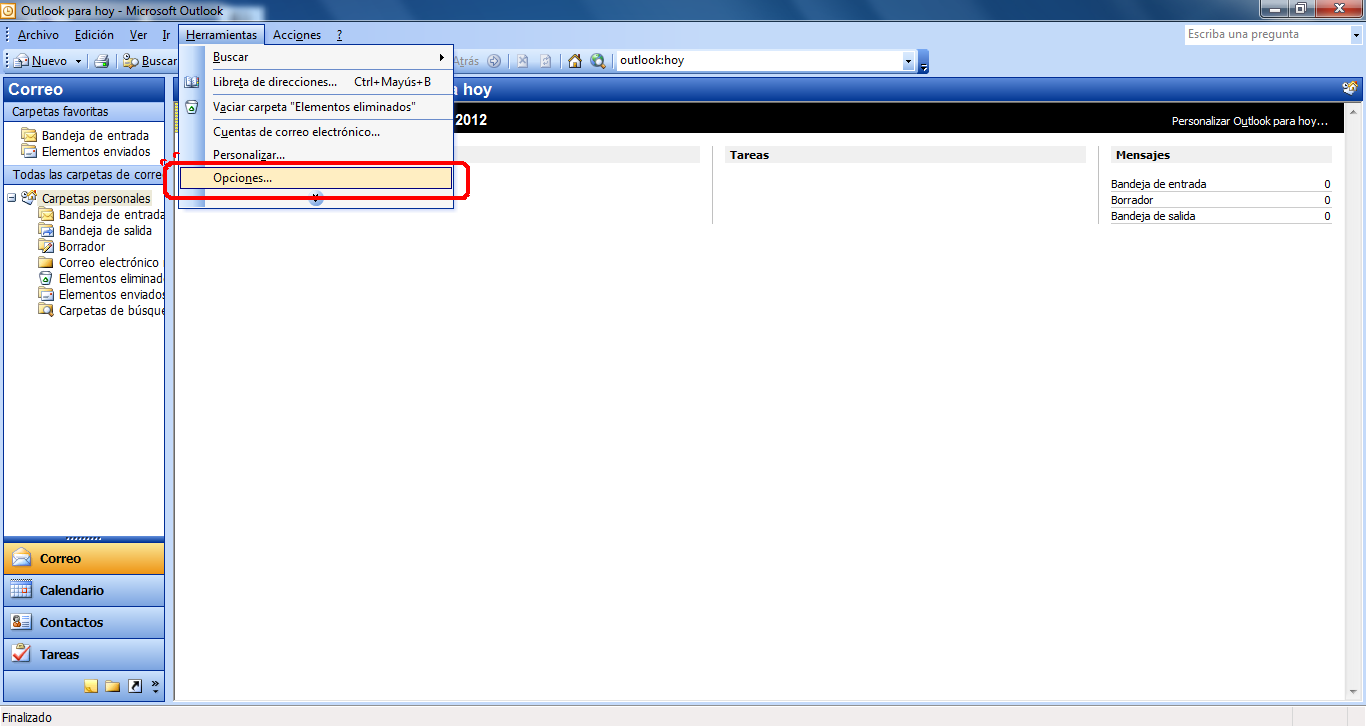Click the Tareas column header
The height and width of the screenshot is (726, 1366).
pos(905,155)
